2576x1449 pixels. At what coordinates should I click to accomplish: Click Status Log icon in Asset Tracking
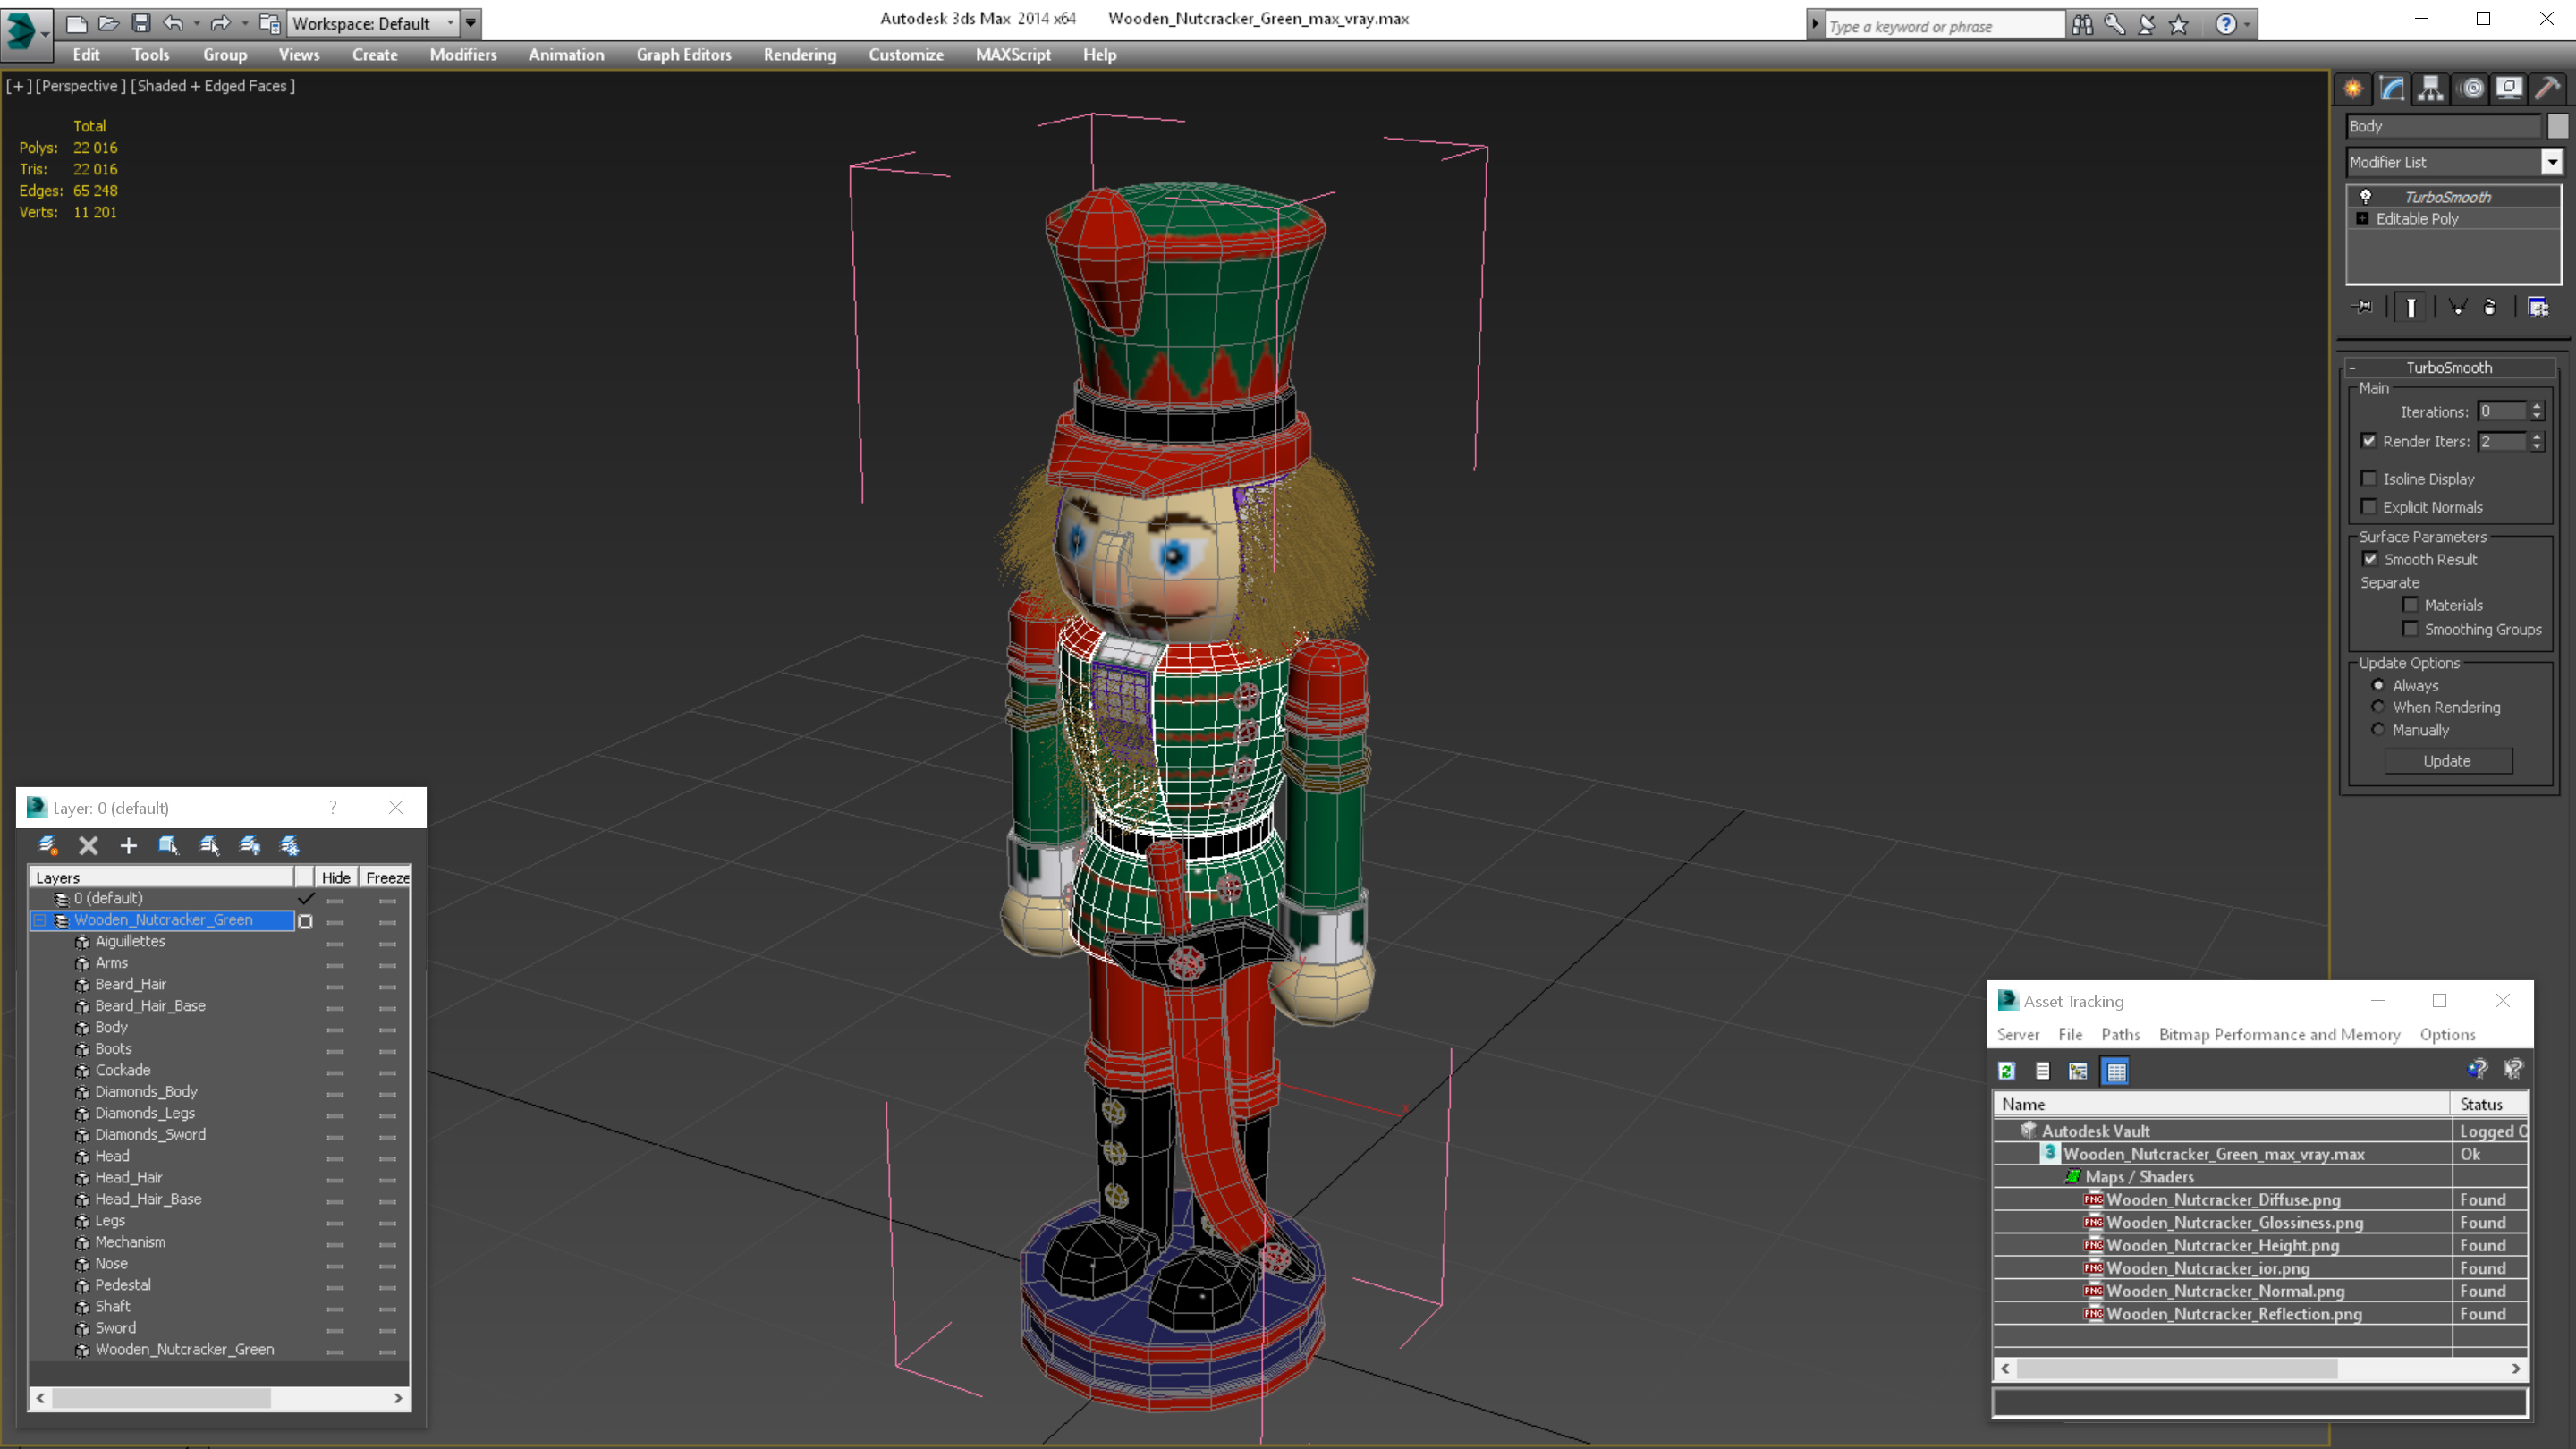coord(2043,1071)
